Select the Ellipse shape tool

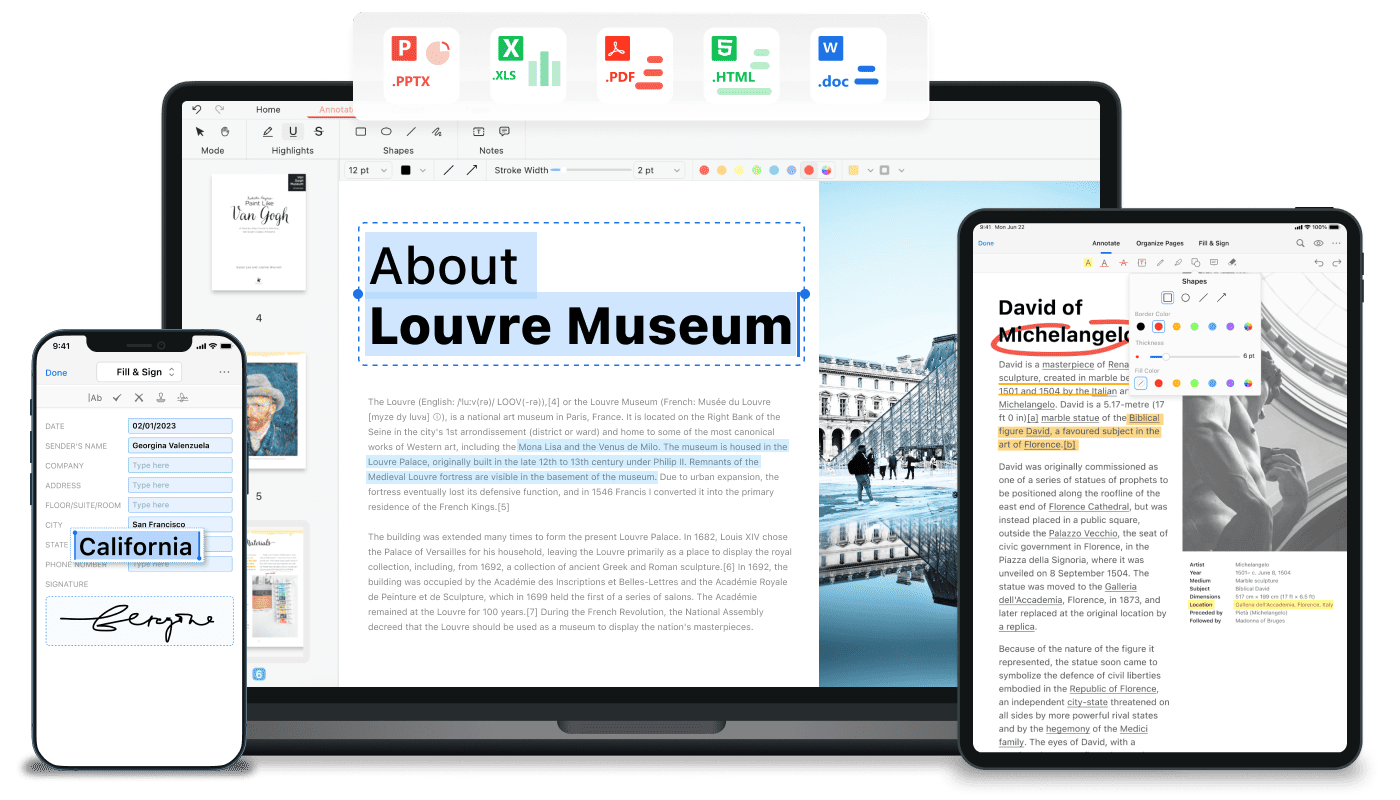point(386,131)
